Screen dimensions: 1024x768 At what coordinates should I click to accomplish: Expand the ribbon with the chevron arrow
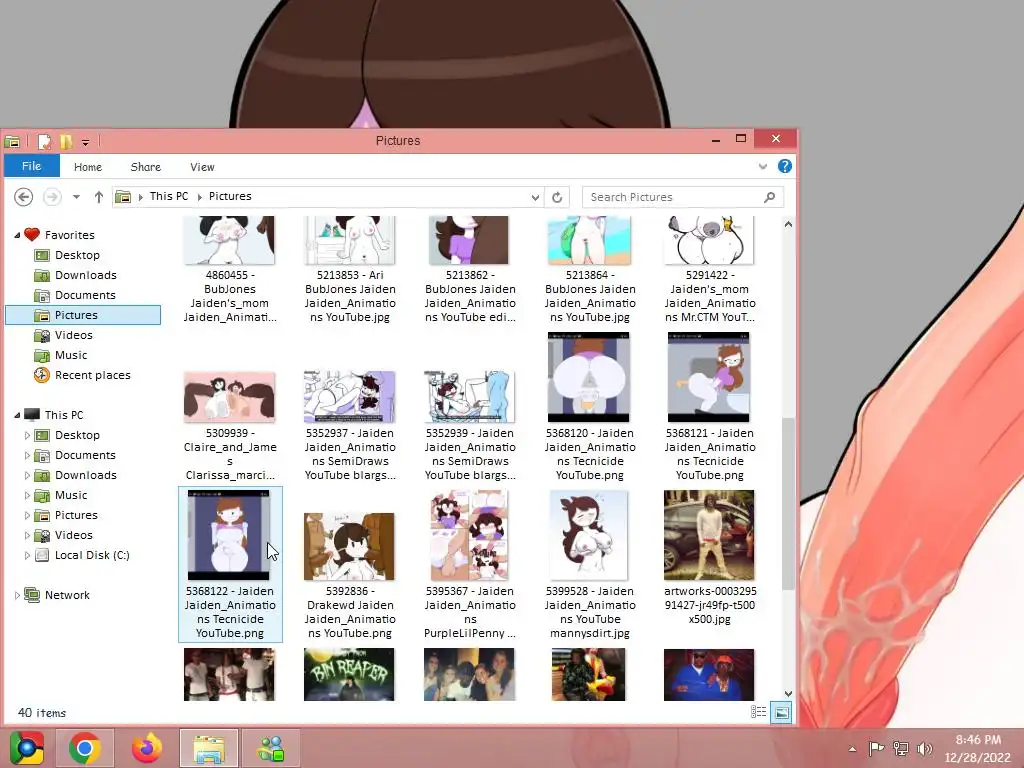[x=762, y=167]
